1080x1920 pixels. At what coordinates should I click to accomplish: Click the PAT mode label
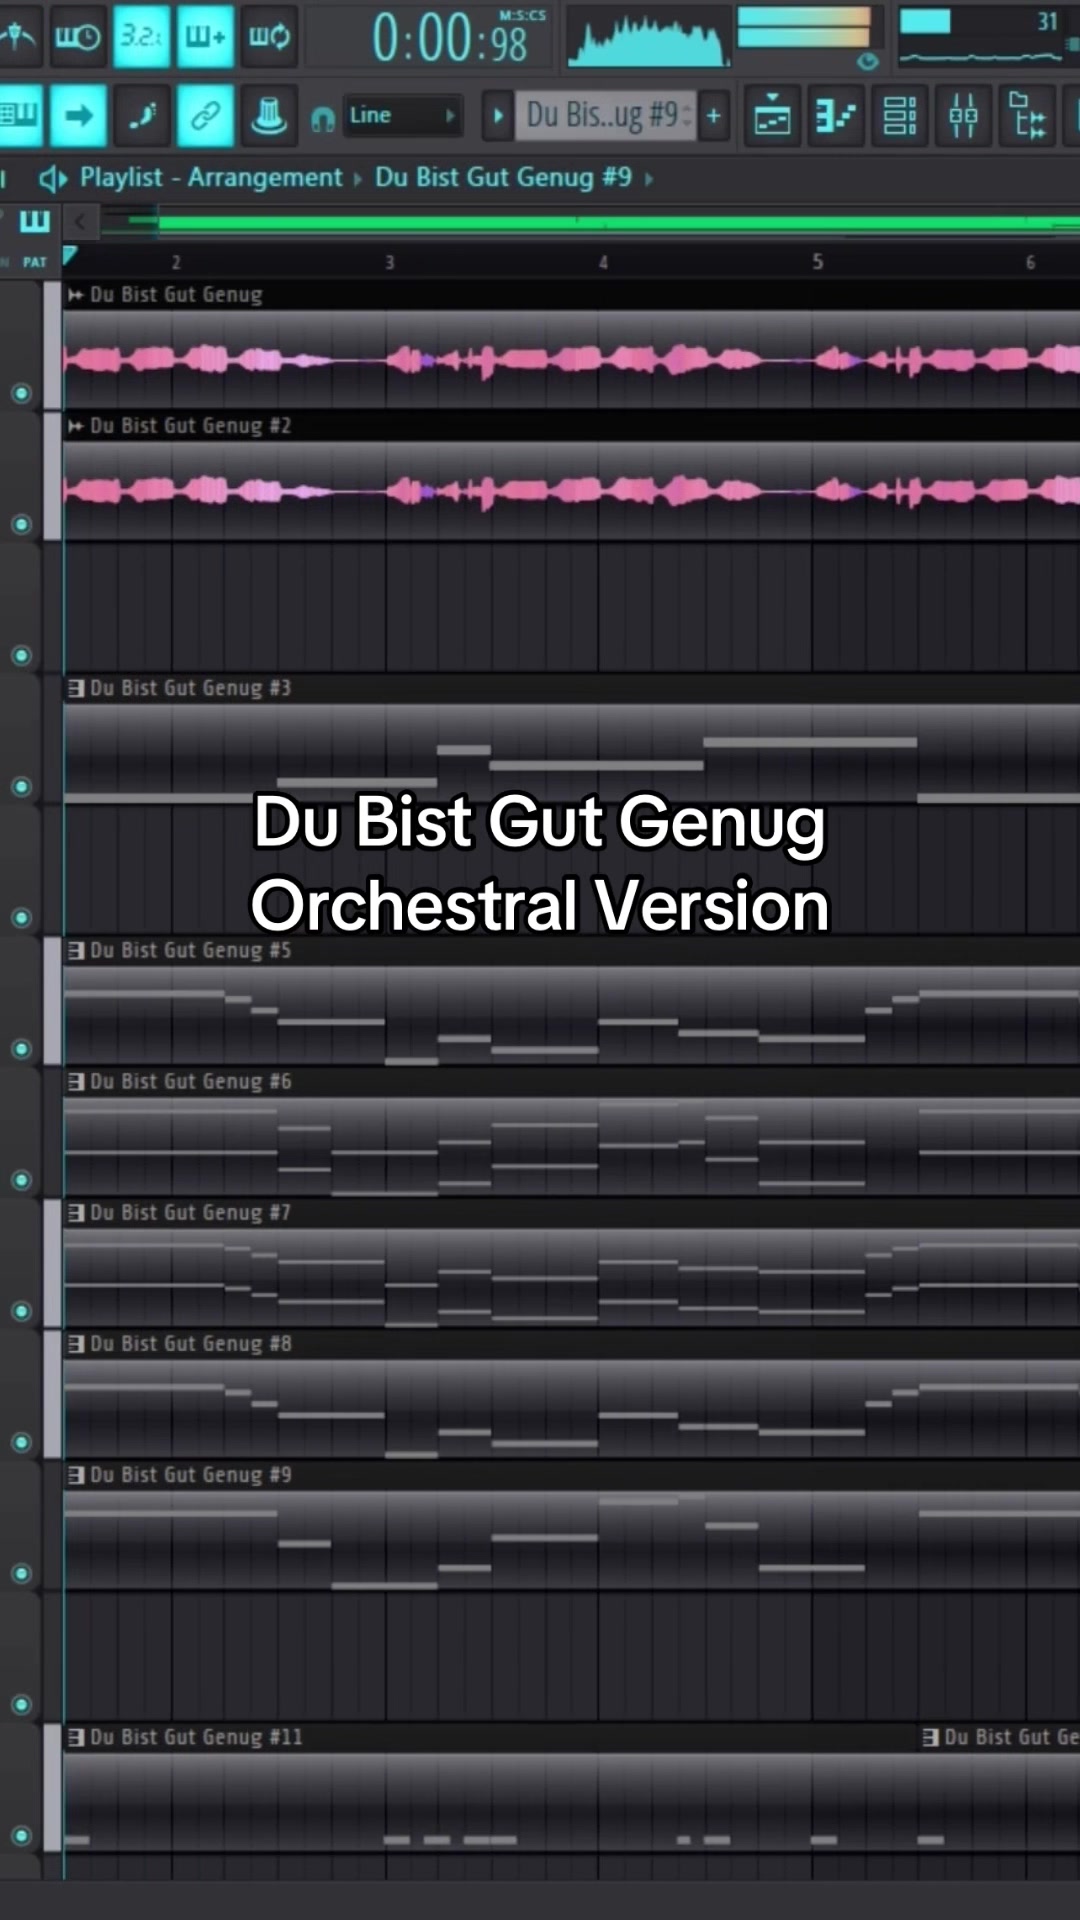tap(35, 262)
